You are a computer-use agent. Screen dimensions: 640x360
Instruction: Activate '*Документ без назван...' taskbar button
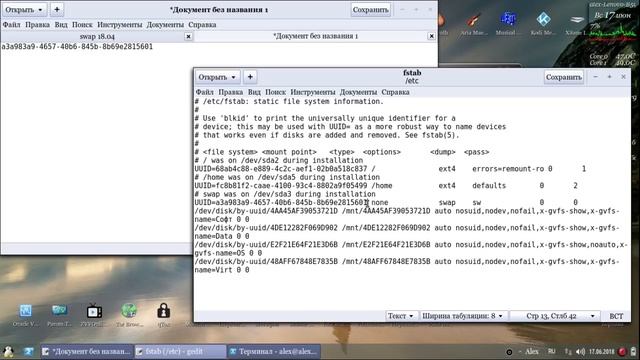86,351
